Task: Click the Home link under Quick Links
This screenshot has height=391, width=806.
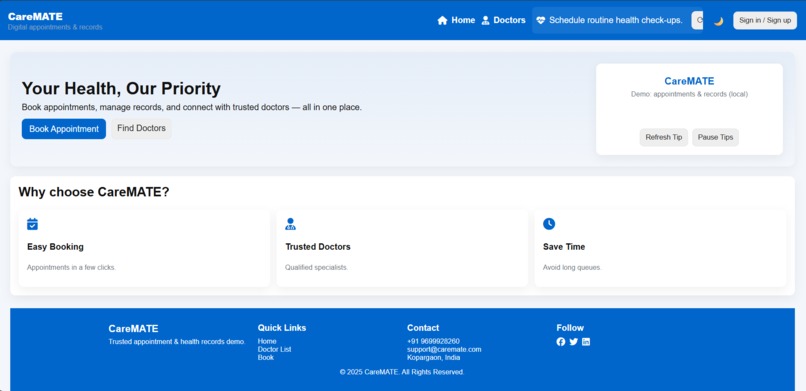Action: tap(267, 341)
